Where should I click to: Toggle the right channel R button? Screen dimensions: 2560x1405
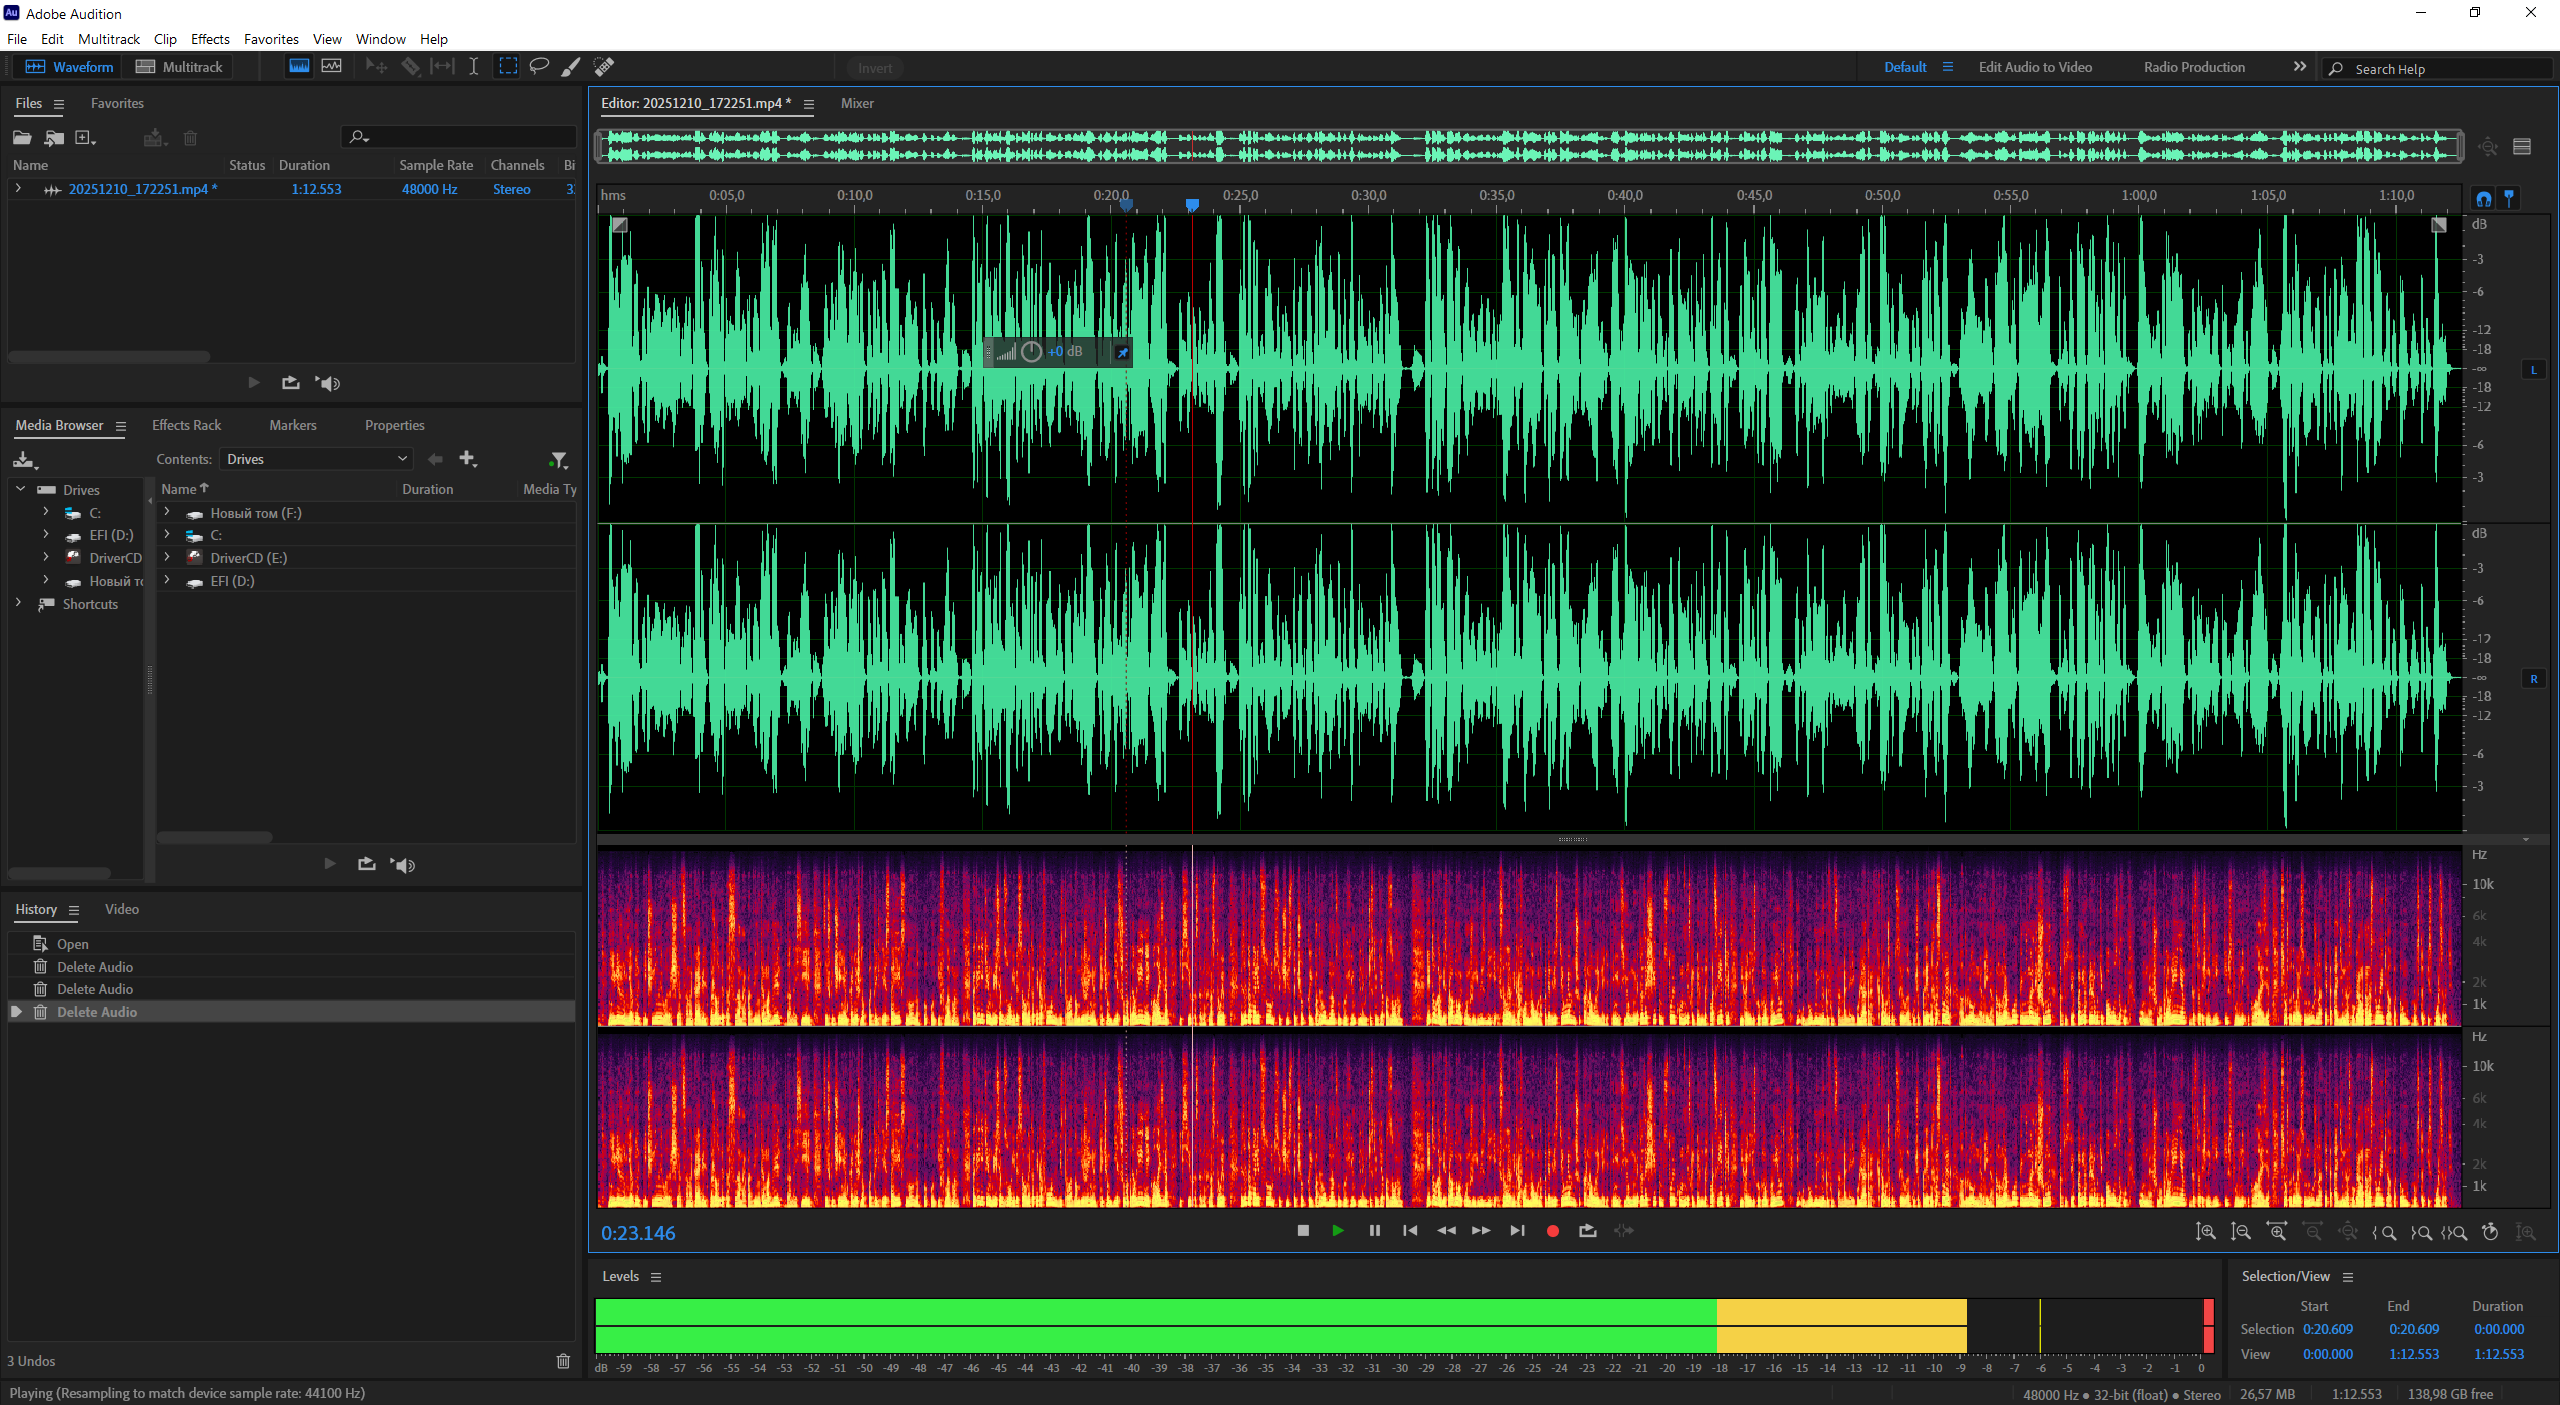coord(2533,679)
